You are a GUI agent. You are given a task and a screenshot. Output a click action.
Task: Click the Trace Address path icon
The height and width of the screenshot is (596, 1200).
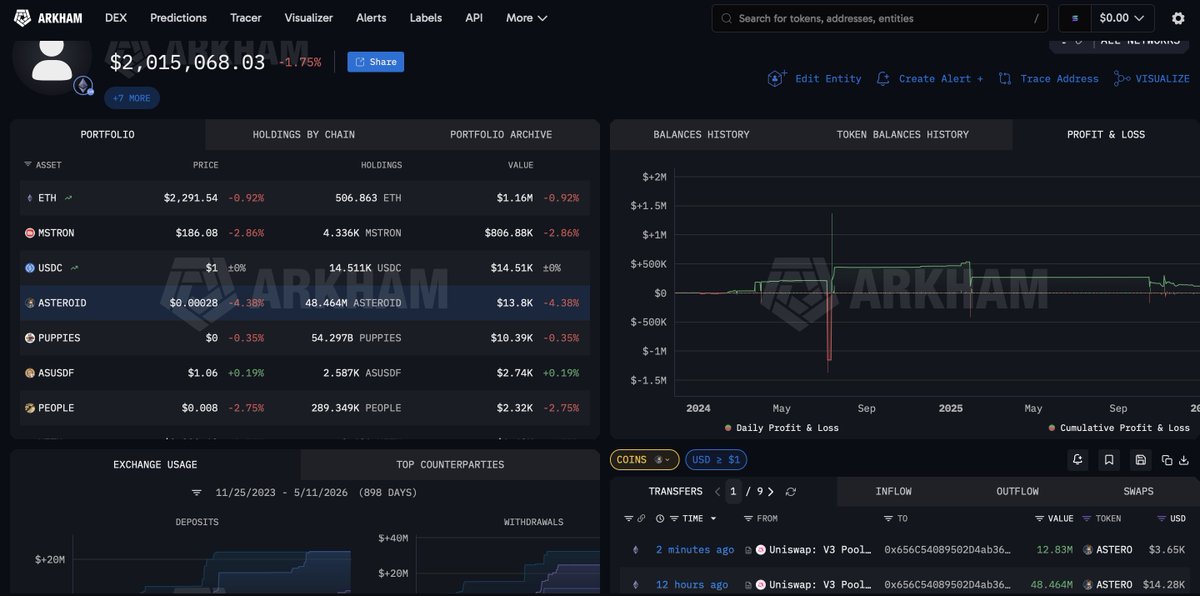(1005, 78)
